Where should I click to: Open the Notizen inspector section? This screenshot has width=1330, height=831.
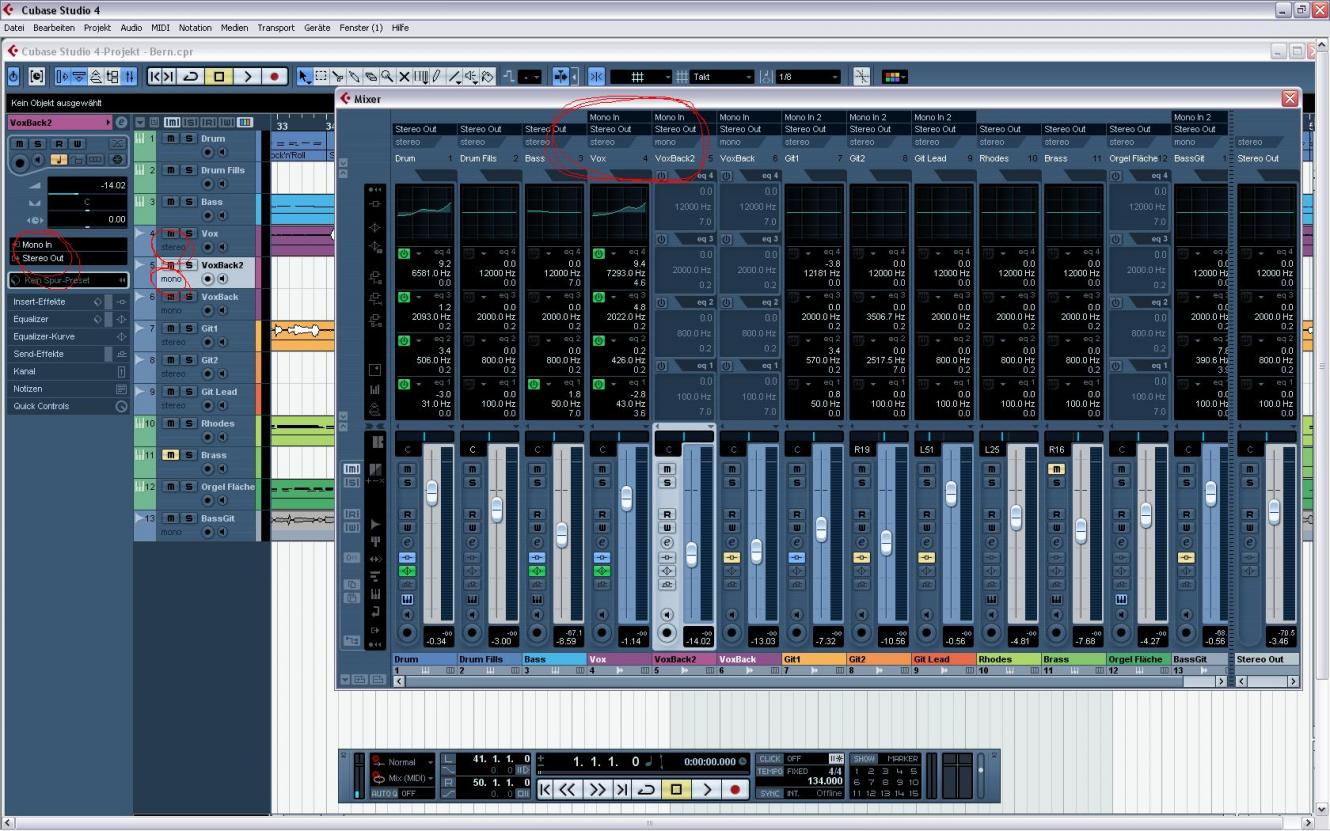(x=68, y=389)
